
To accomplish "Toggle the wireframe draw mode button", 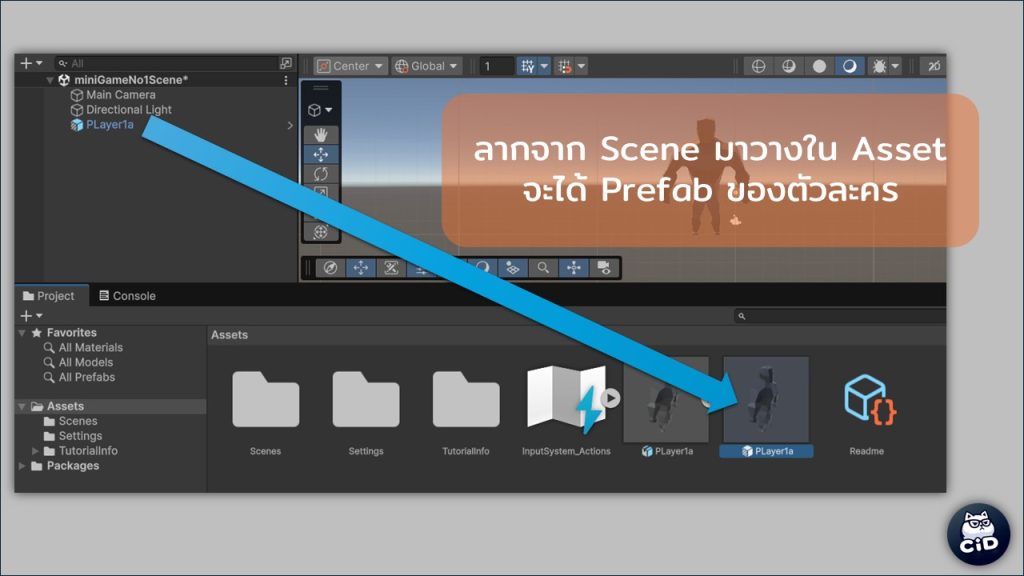I will pyautogui.click(x=759, y=66).
